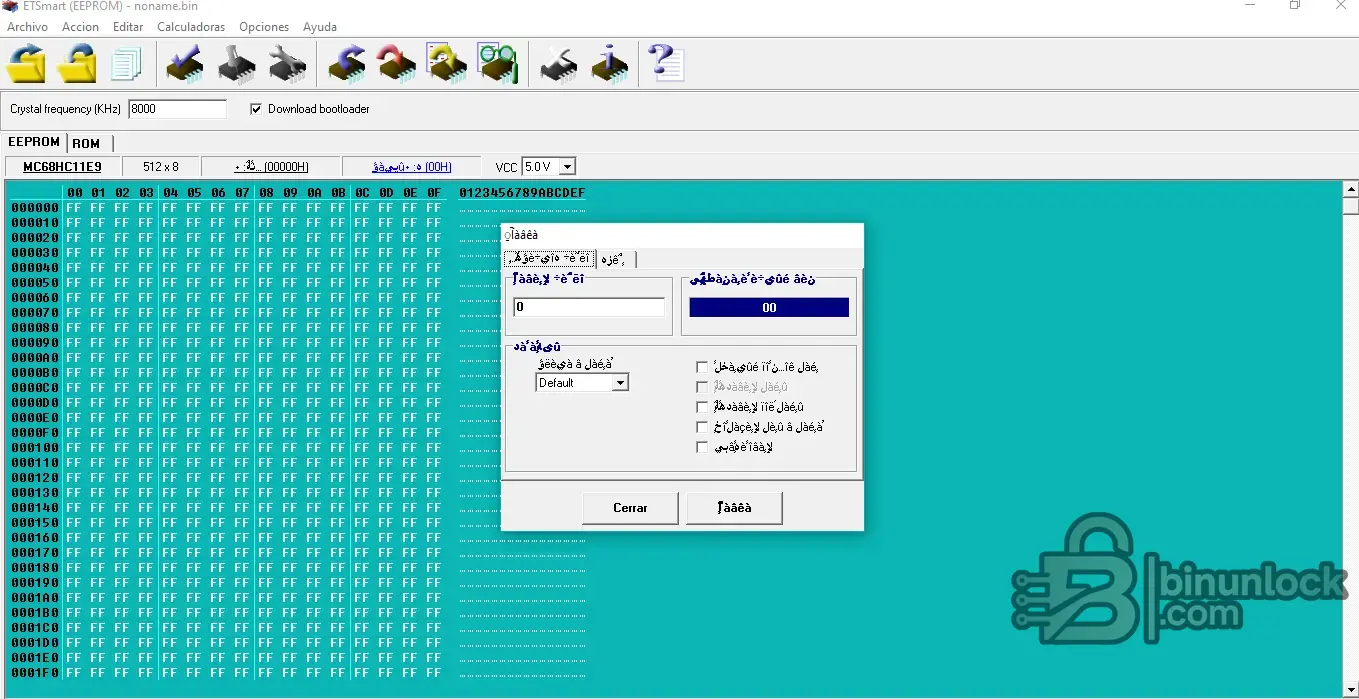Open the Calculadoras menu
The height and width of the screenshot is (699, 1359).
pos(190,27)
